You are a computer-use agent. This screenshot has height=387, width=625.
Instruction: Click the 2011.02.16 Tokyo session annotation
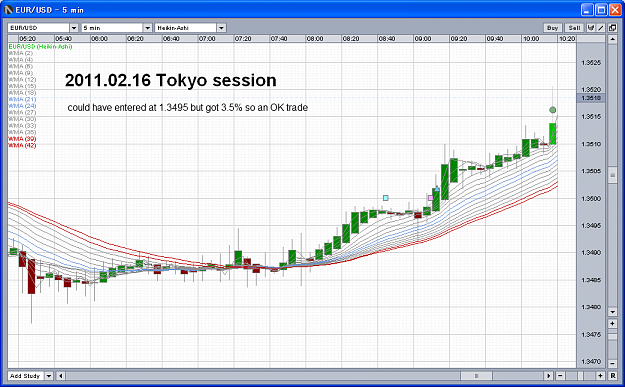coord(171,80)
